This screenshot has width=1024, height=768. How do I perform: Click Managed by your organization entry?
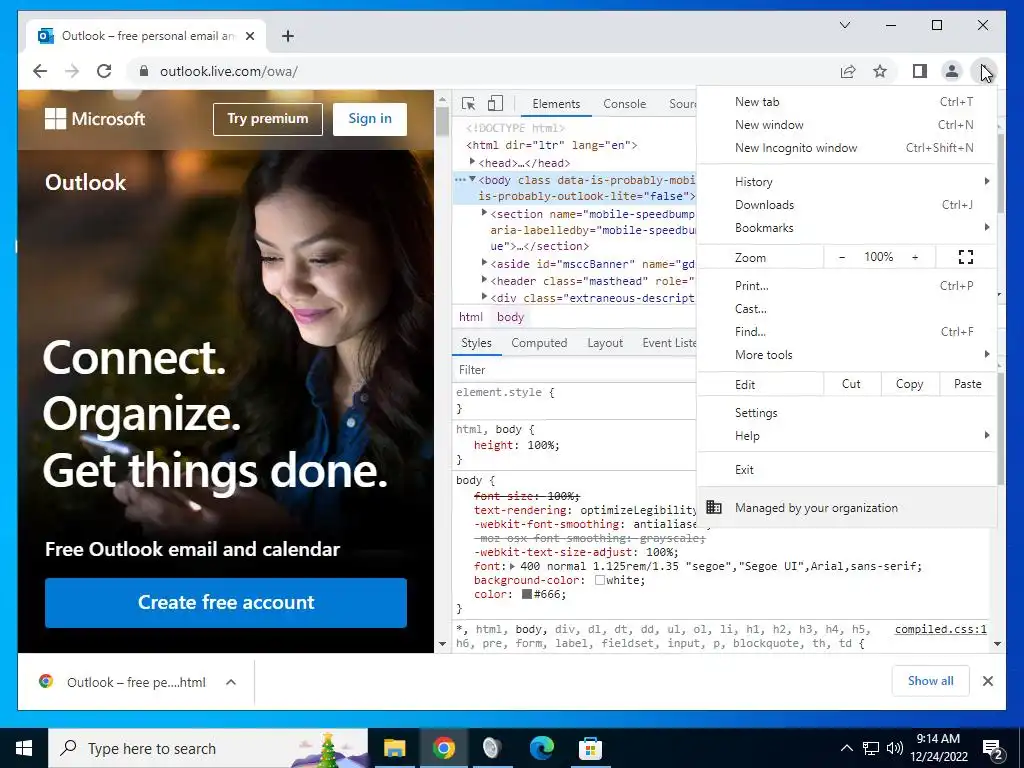tap(847, 507)
